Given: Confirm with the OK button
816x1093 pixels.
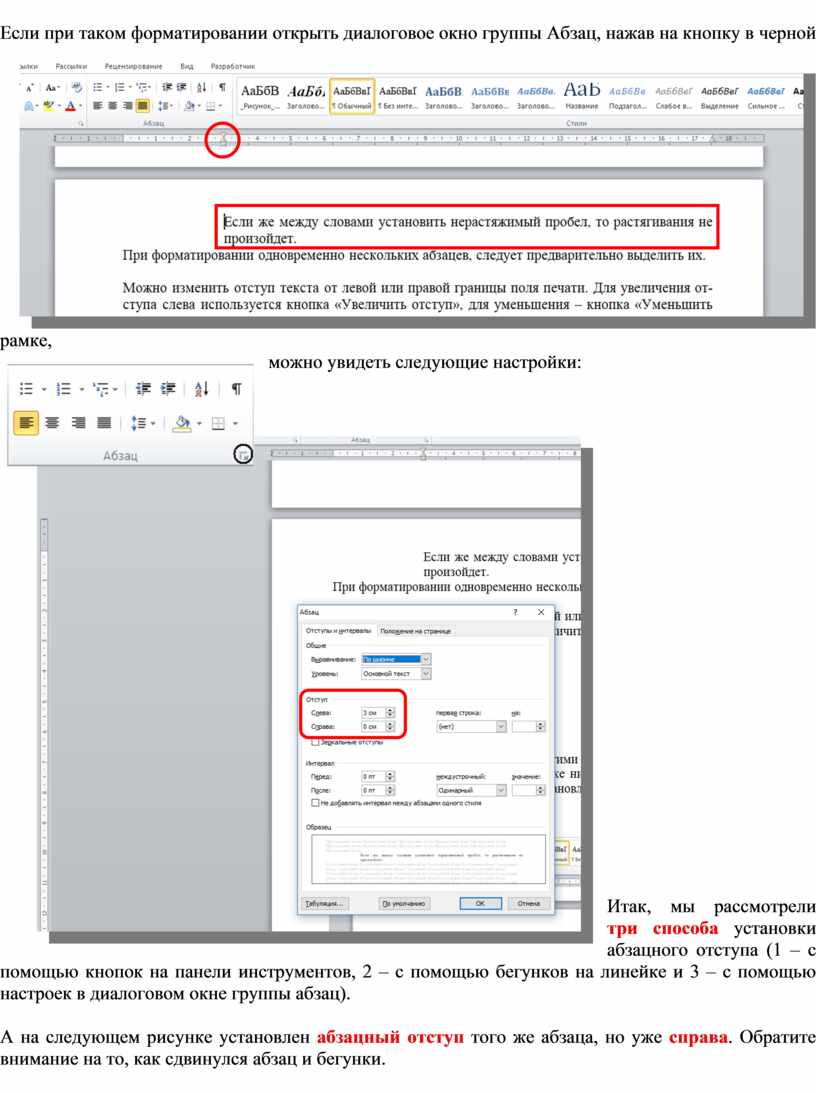Looking at the screenshot, I should (x=480, y=903).
